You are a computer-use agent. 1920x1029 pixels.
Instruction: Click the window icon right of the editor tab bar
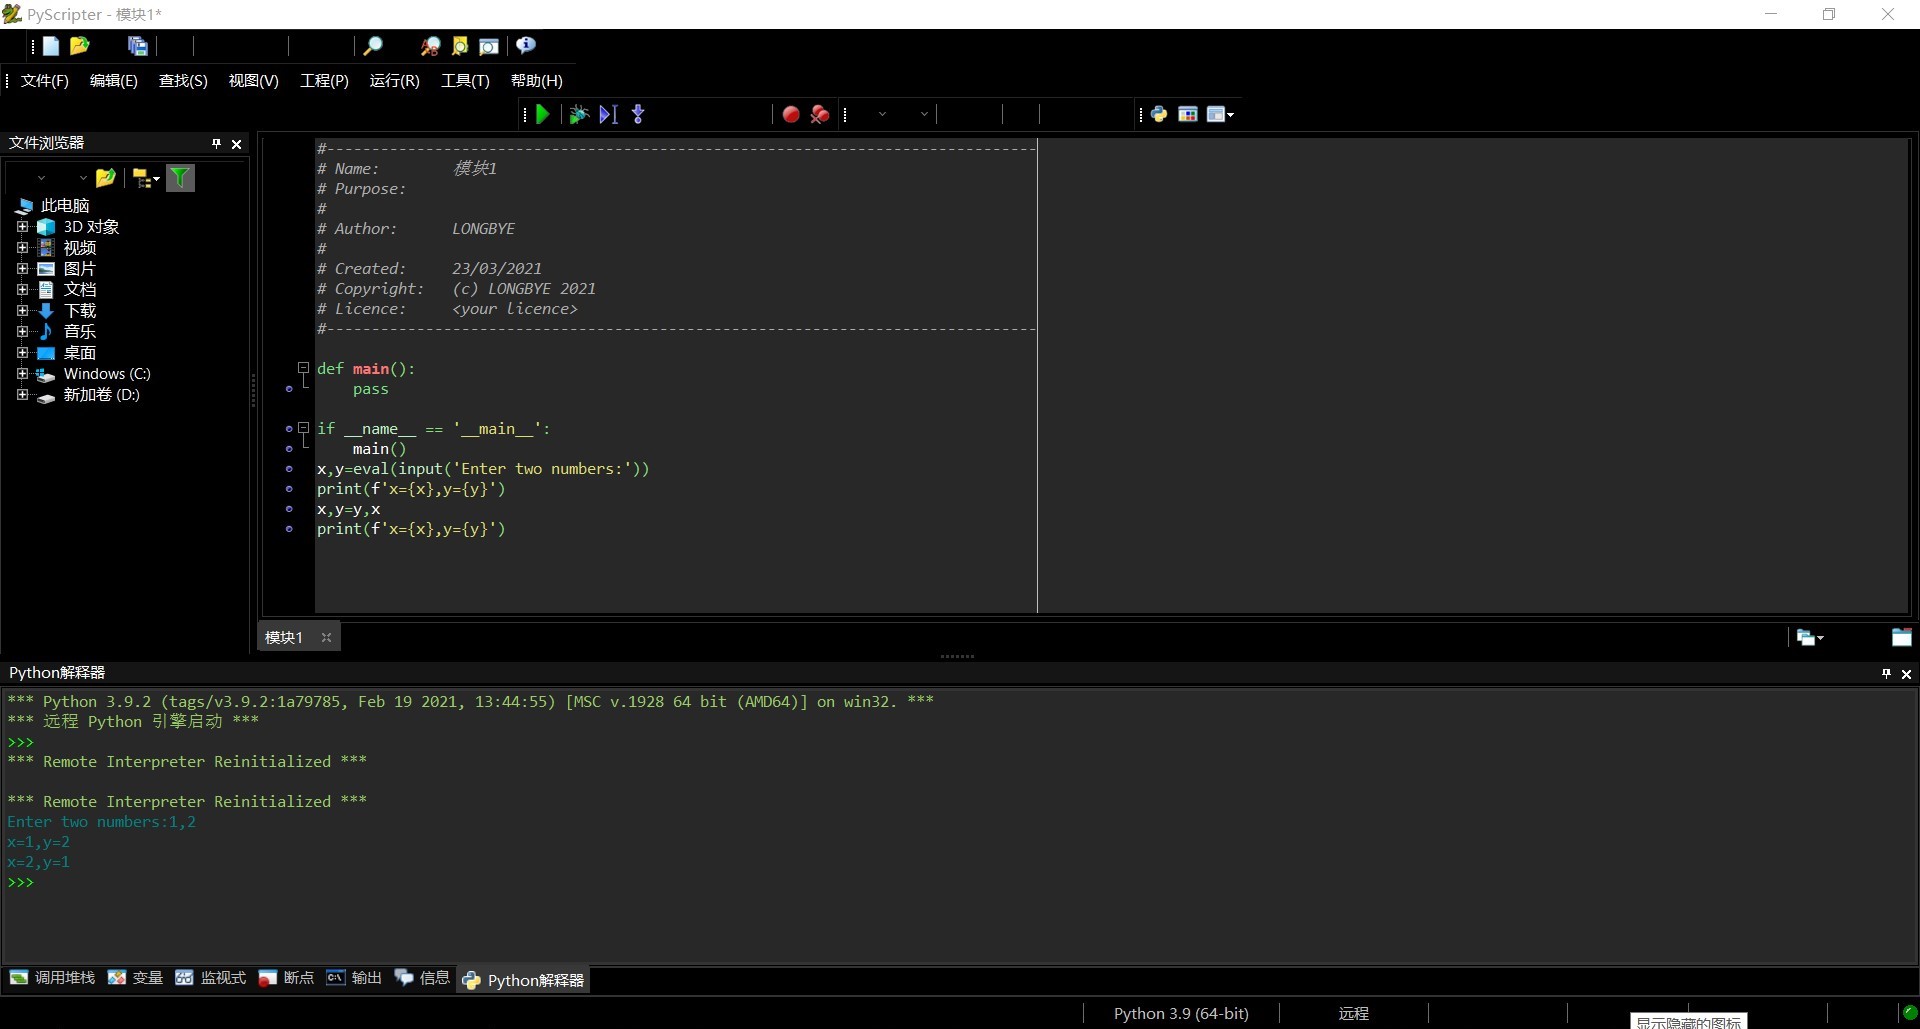[1901, 638]
